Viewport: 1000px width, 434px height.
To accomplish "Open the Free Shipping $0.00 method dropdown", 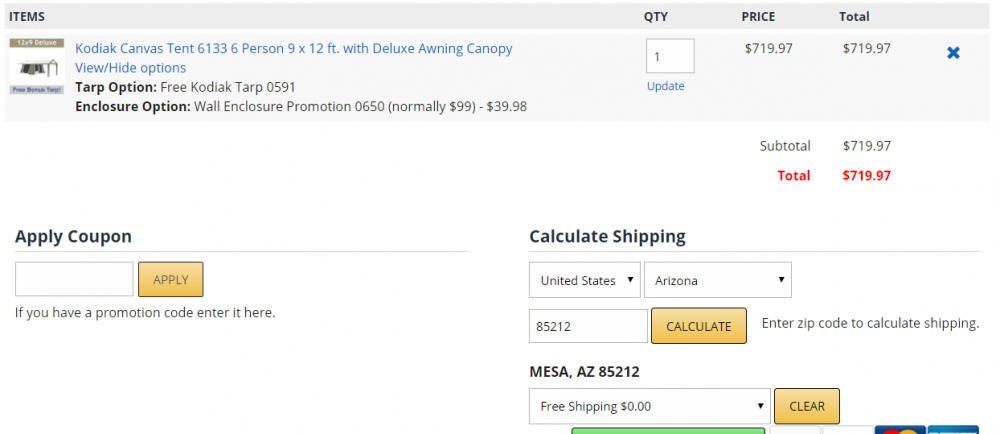I will tap(650, 406).
